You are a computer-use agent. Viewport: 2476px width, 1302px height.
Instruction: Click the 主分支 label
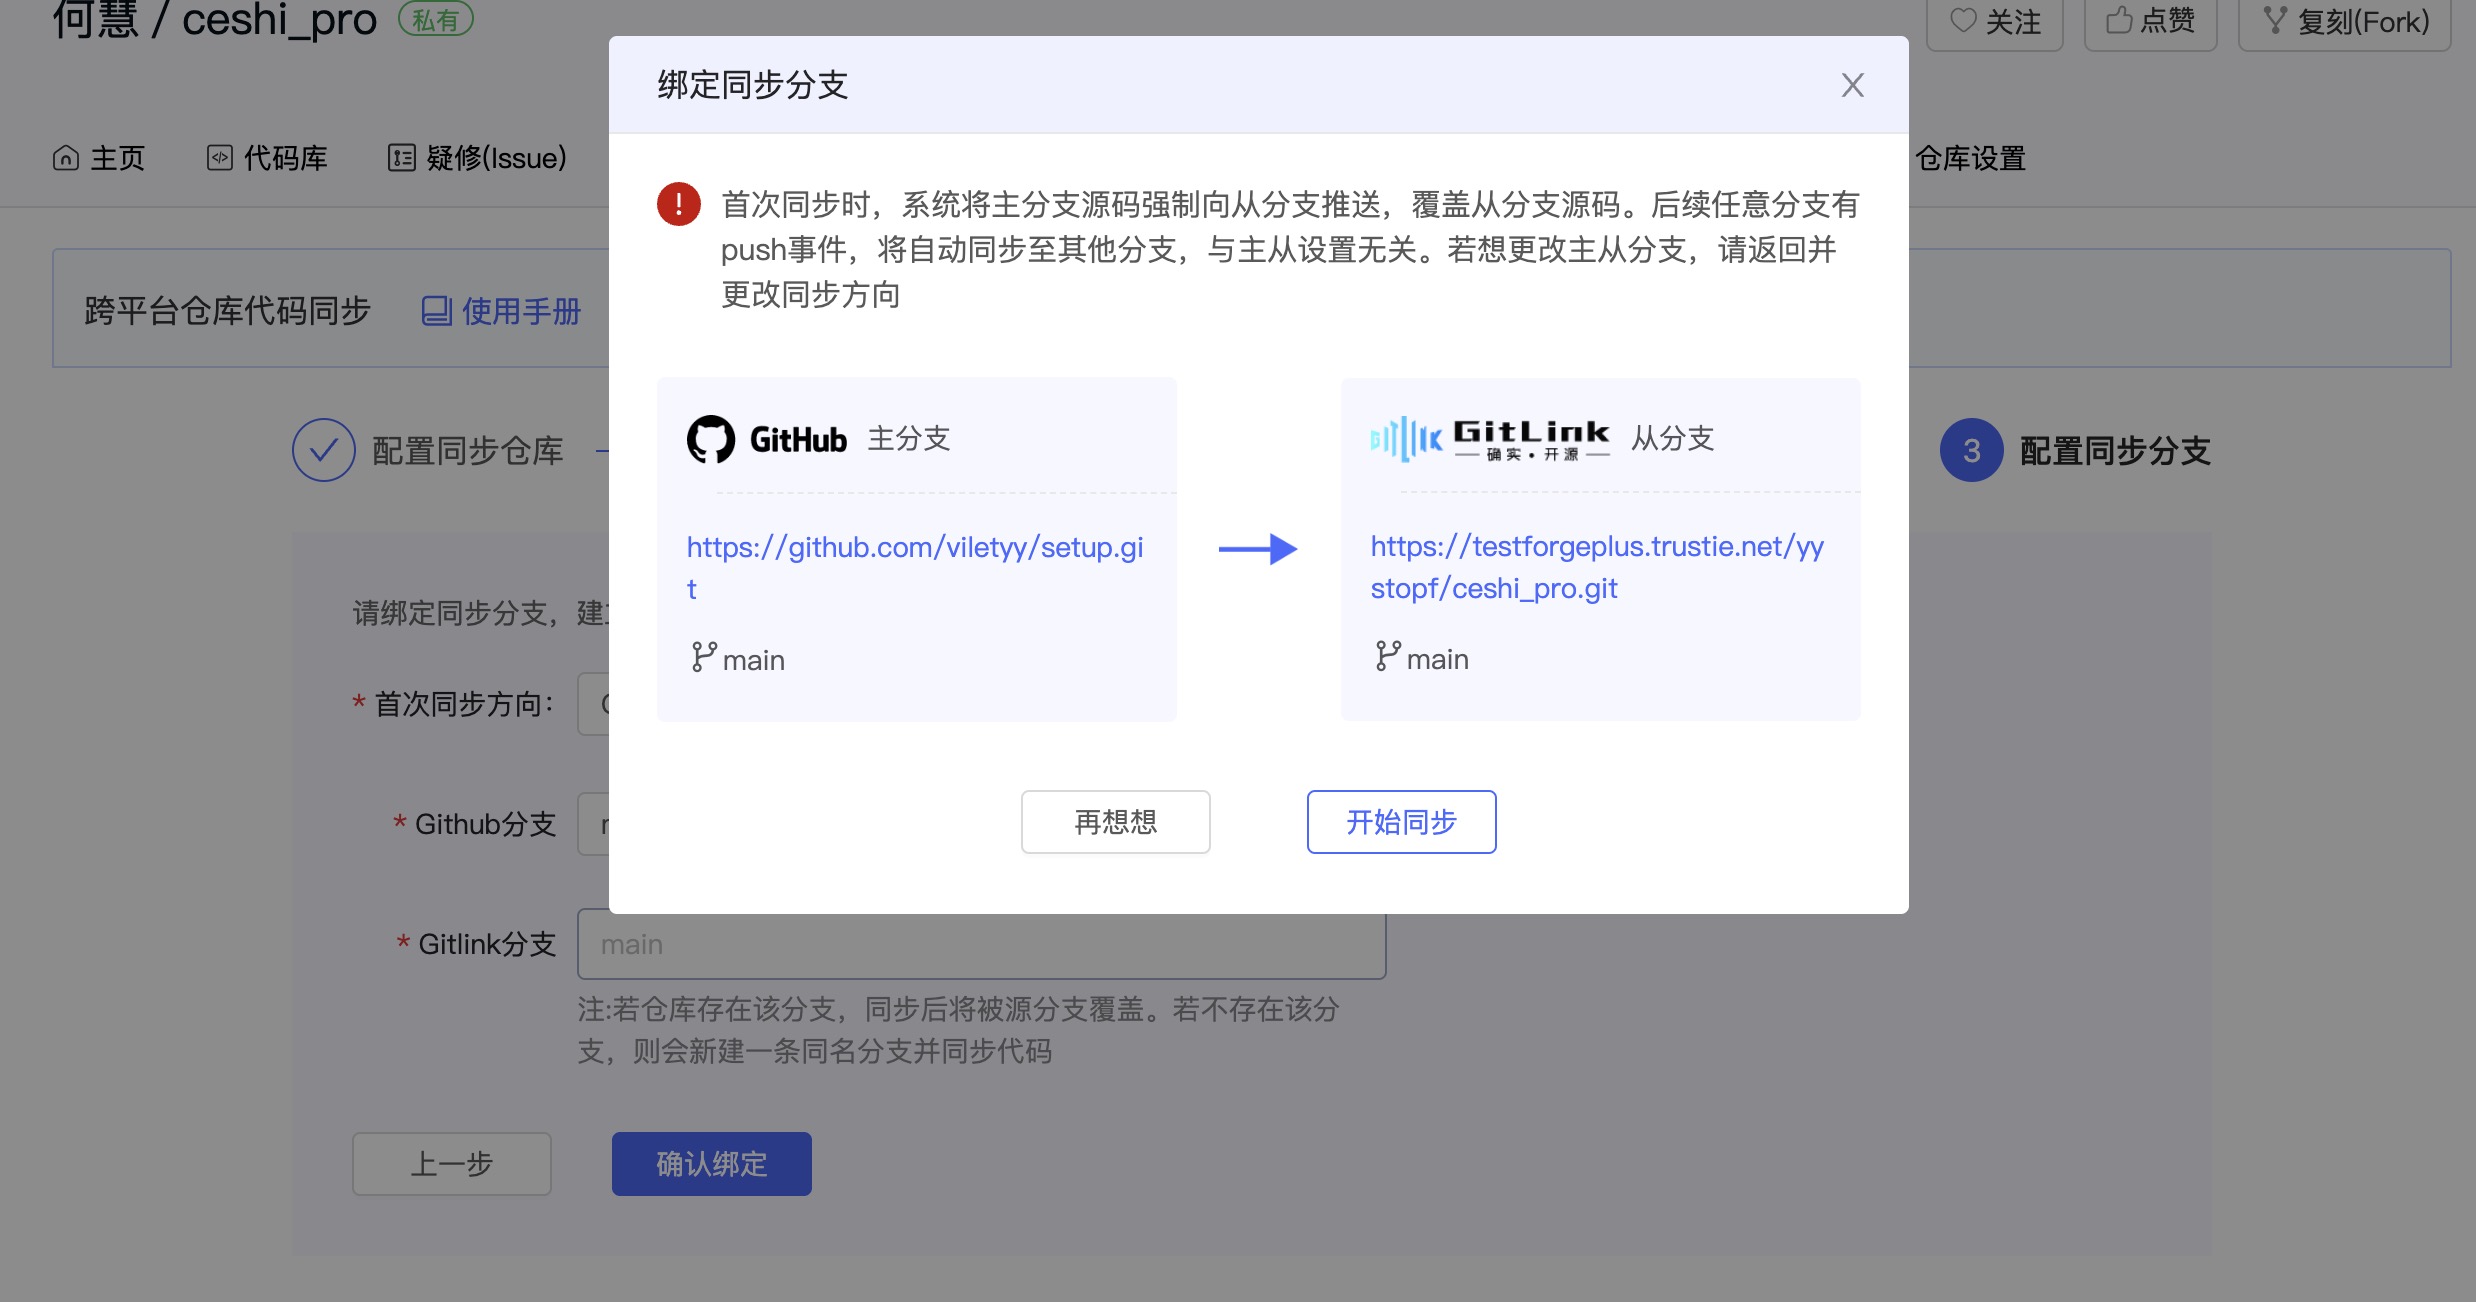pos(908,438)
